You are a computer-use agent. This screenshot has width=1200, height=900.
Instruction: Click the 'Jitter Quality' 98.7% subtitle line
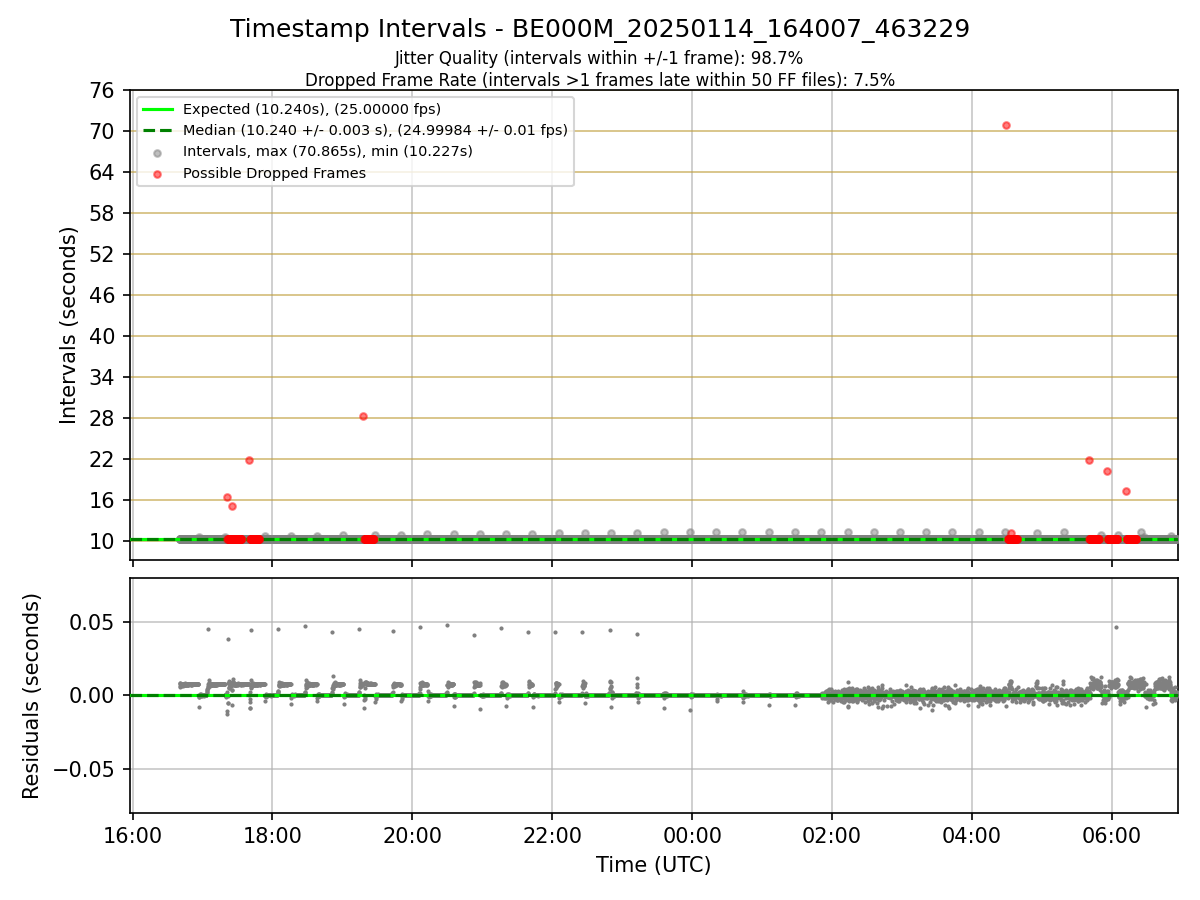click(599, 58)
